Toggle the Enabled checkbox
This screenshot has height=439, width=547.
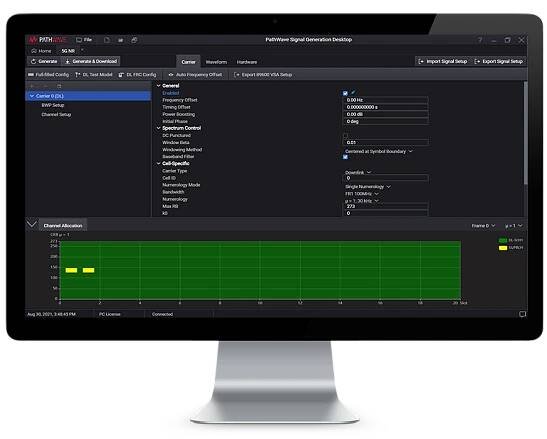(x=345, y=93)
